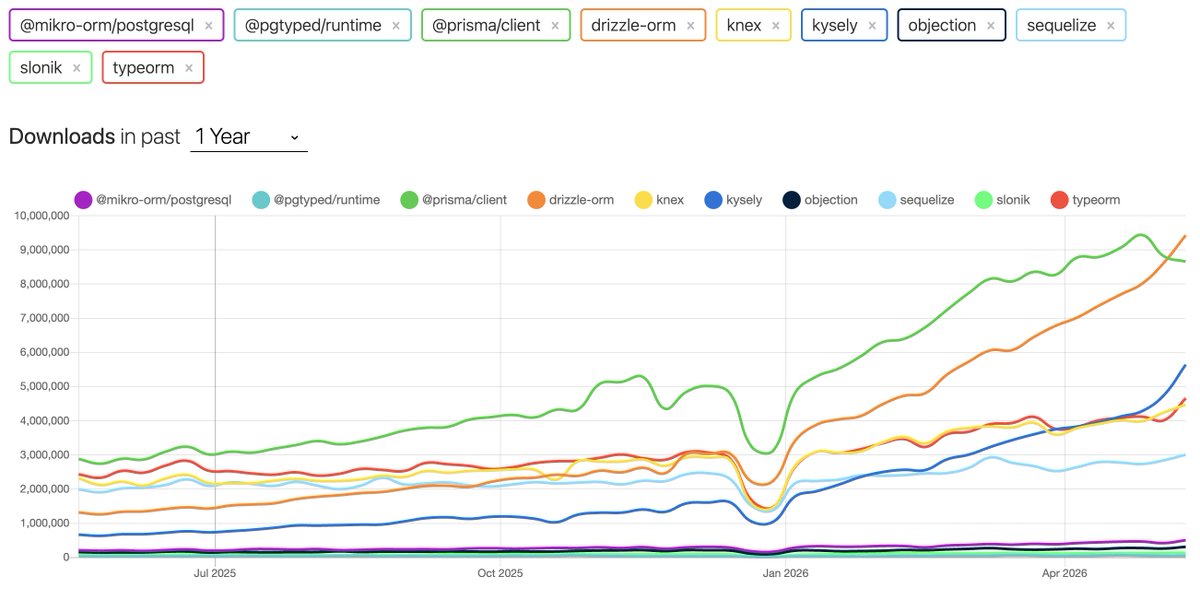Remove @prisma/client tag with its x
Image resolution: width=1200 pixels, height=600 pixels.
pos(555,25)
